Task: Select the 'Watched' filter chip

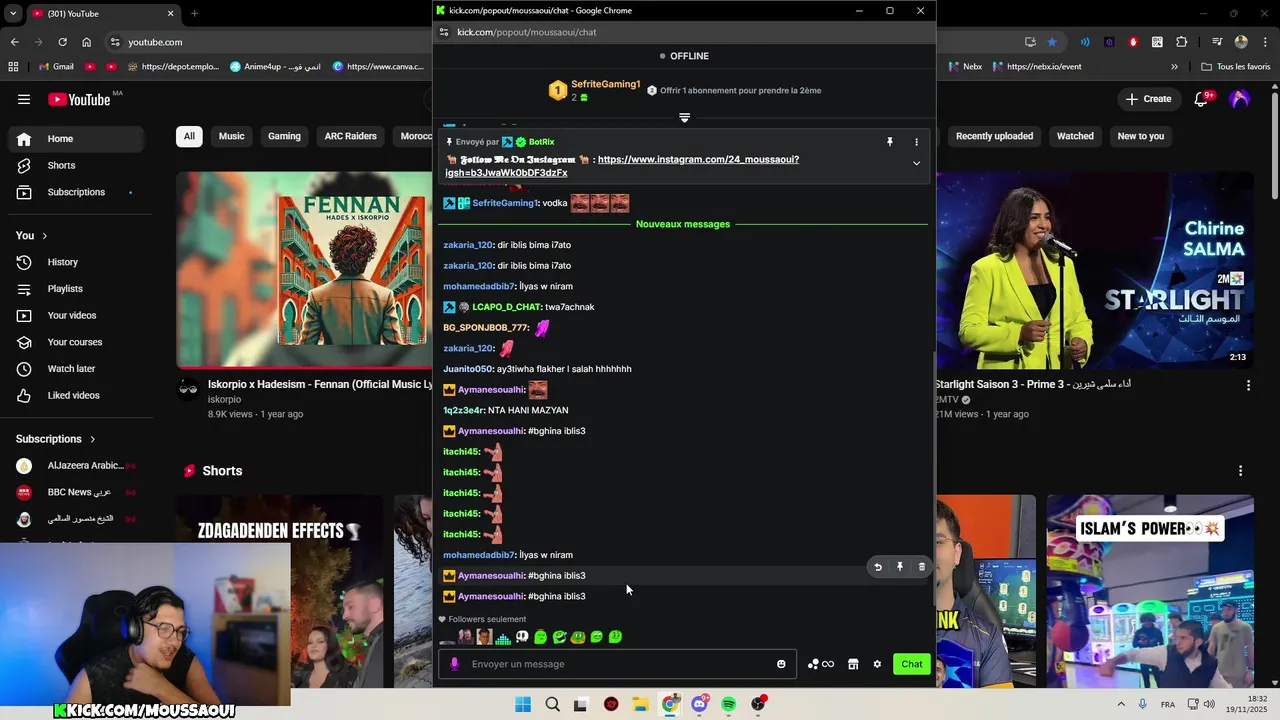Action: click(x=1075, y=136)
